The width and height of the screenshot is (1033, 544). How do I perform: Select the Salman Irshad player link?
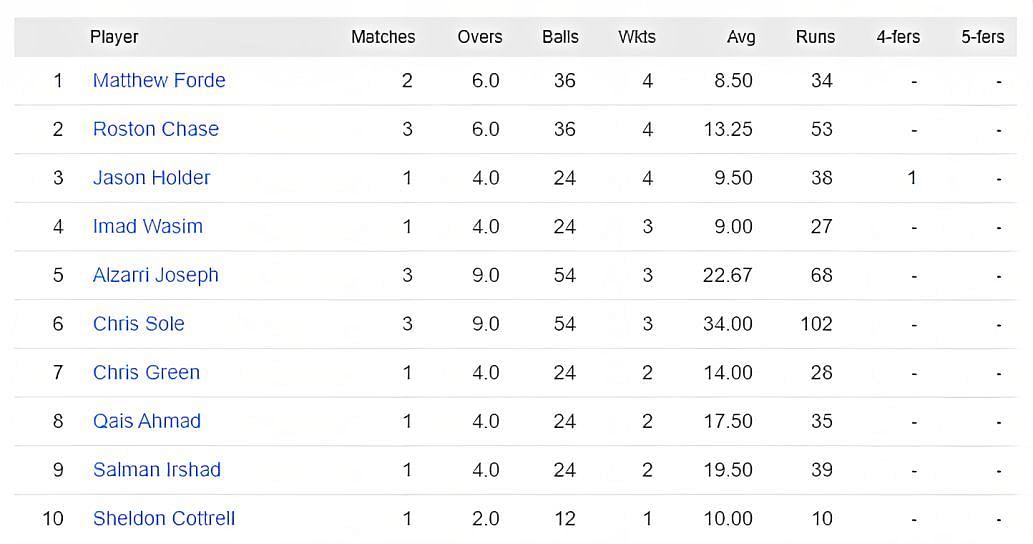click(156, 470)
